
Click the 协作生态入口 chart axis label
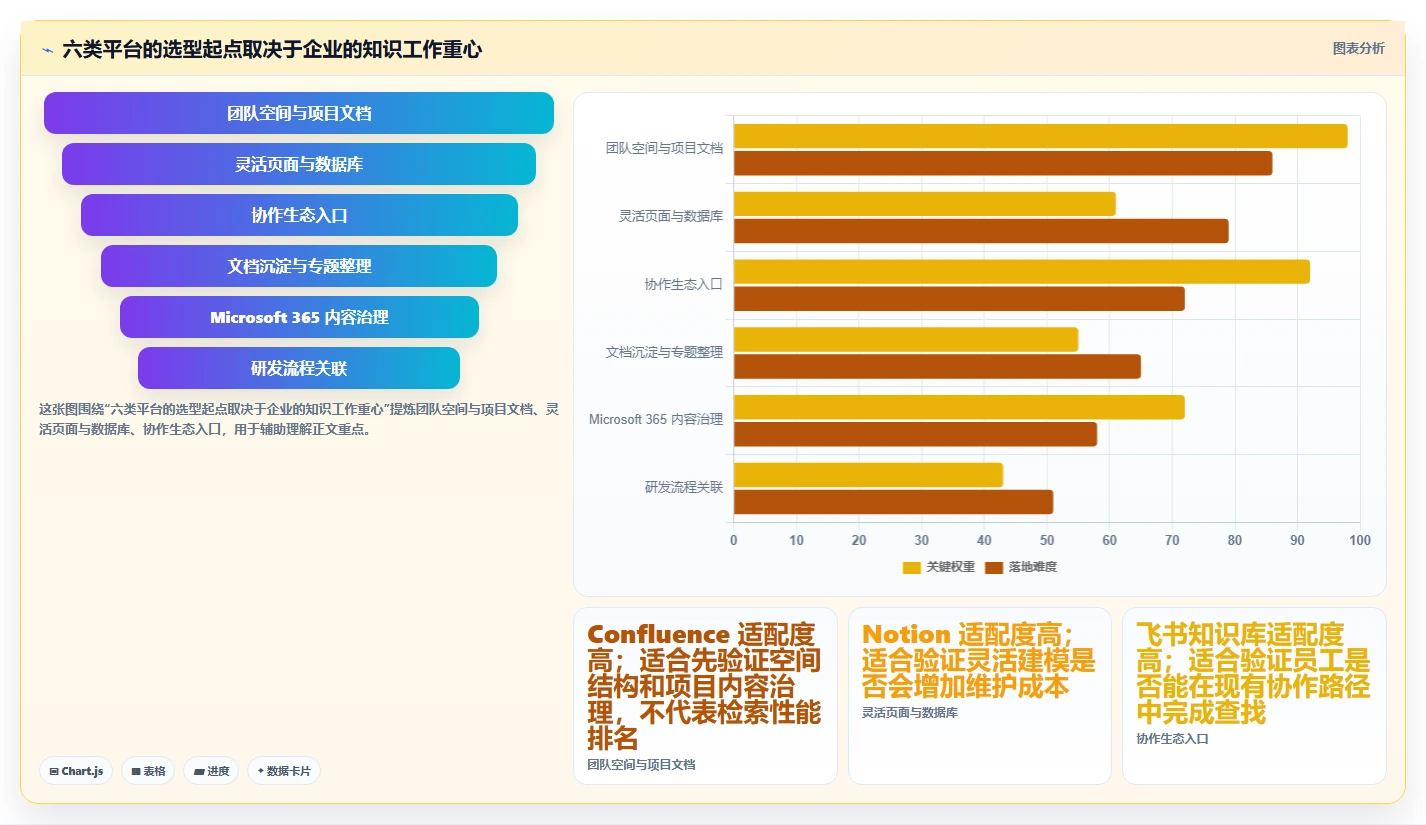(684, 284)
